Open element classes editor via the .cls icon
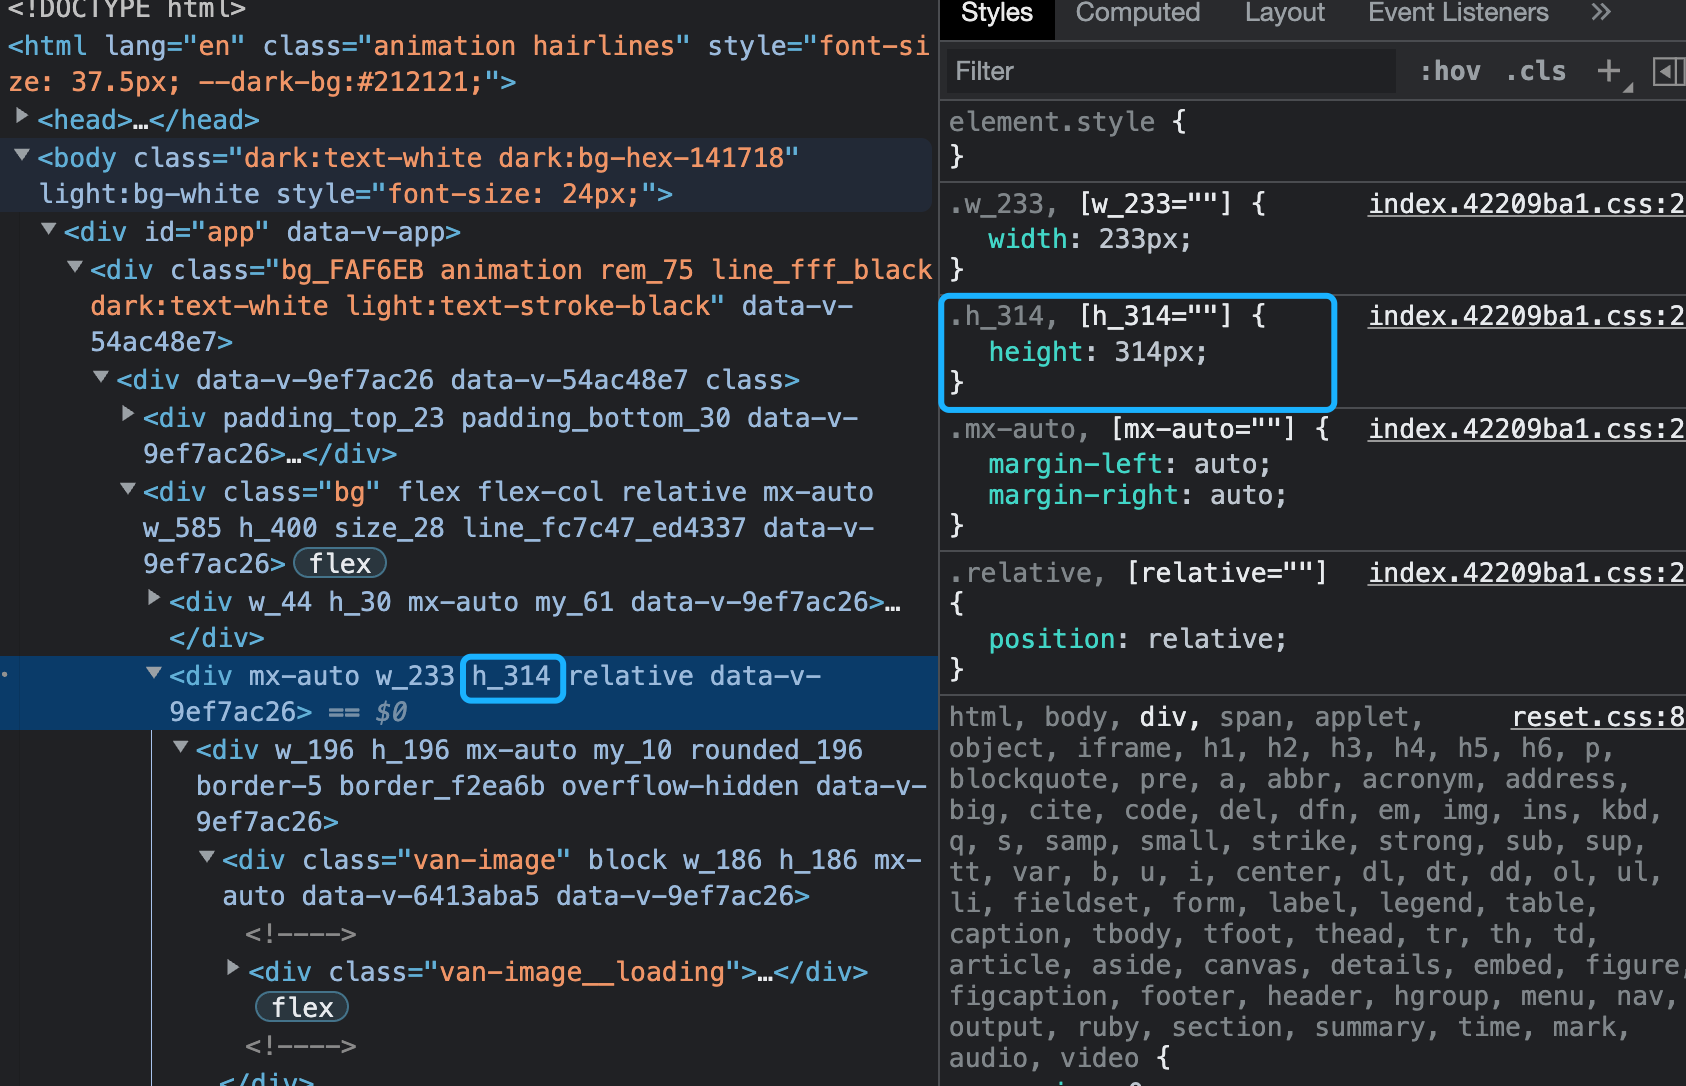1686x1086 pixels. click(1535, 70)
